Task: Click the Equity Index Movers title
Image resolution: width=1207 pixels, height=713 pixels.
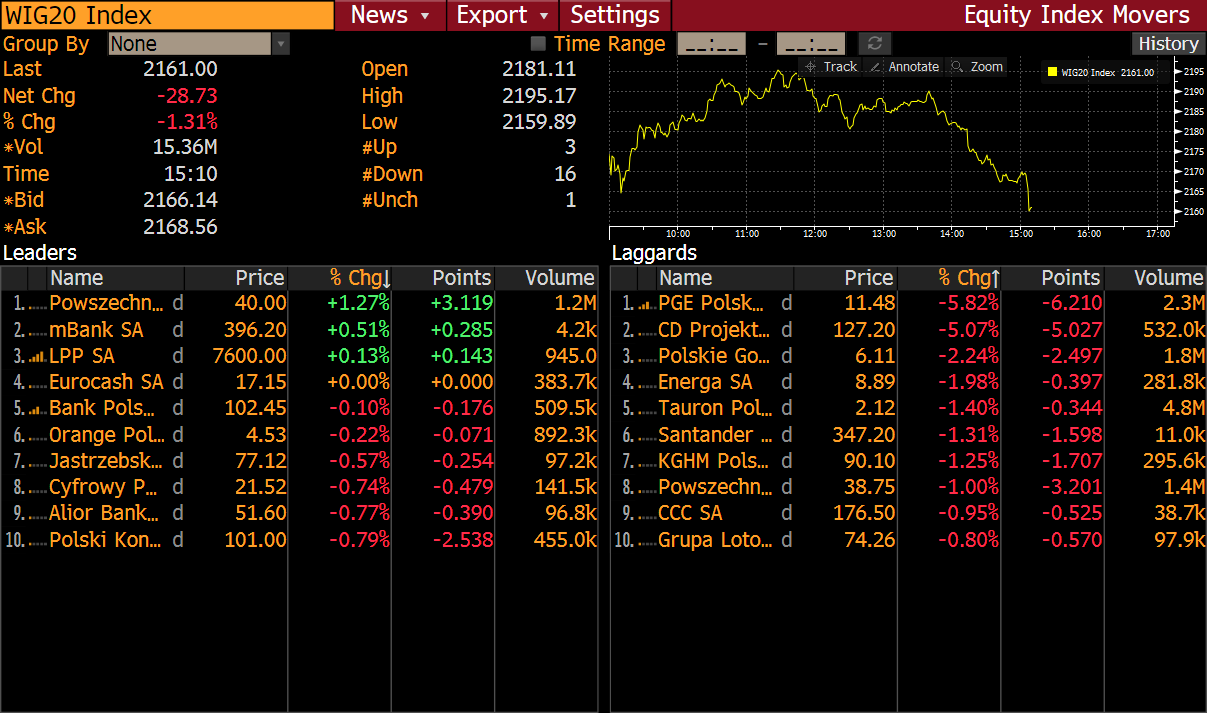Action: [x=1077, y=15]
